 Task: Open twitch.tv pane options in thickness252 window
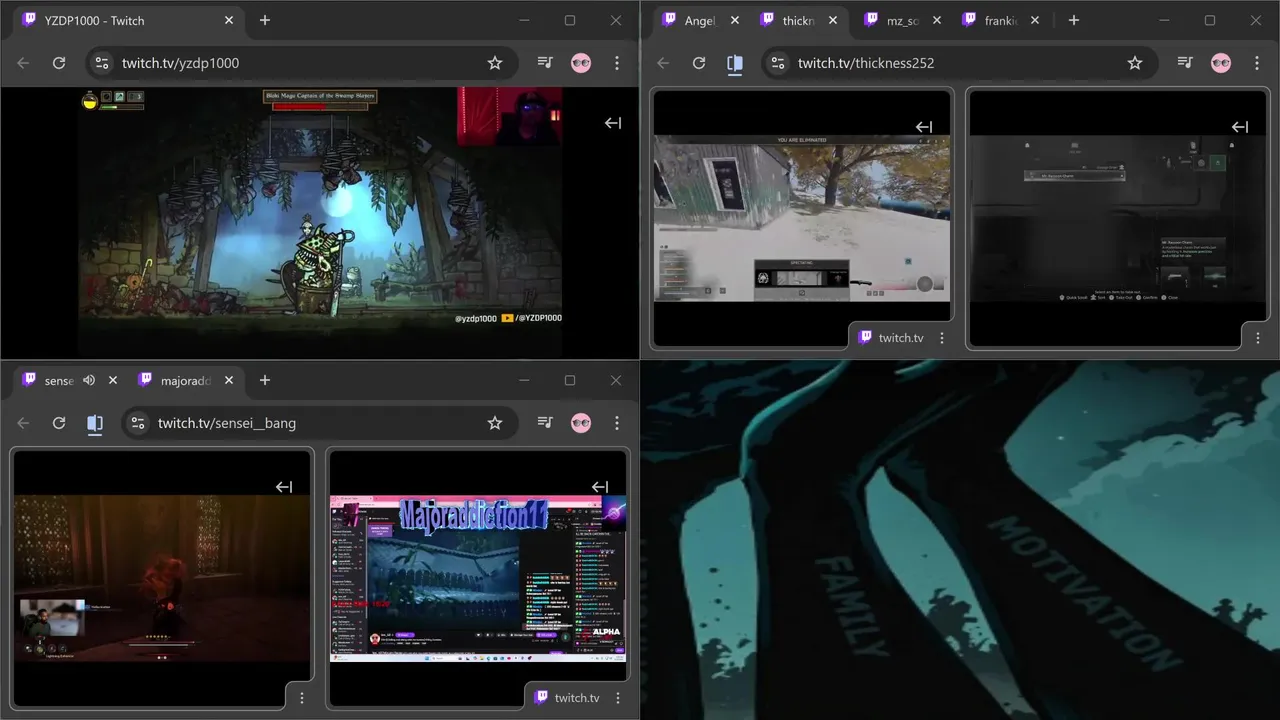(x=942, y=338)
